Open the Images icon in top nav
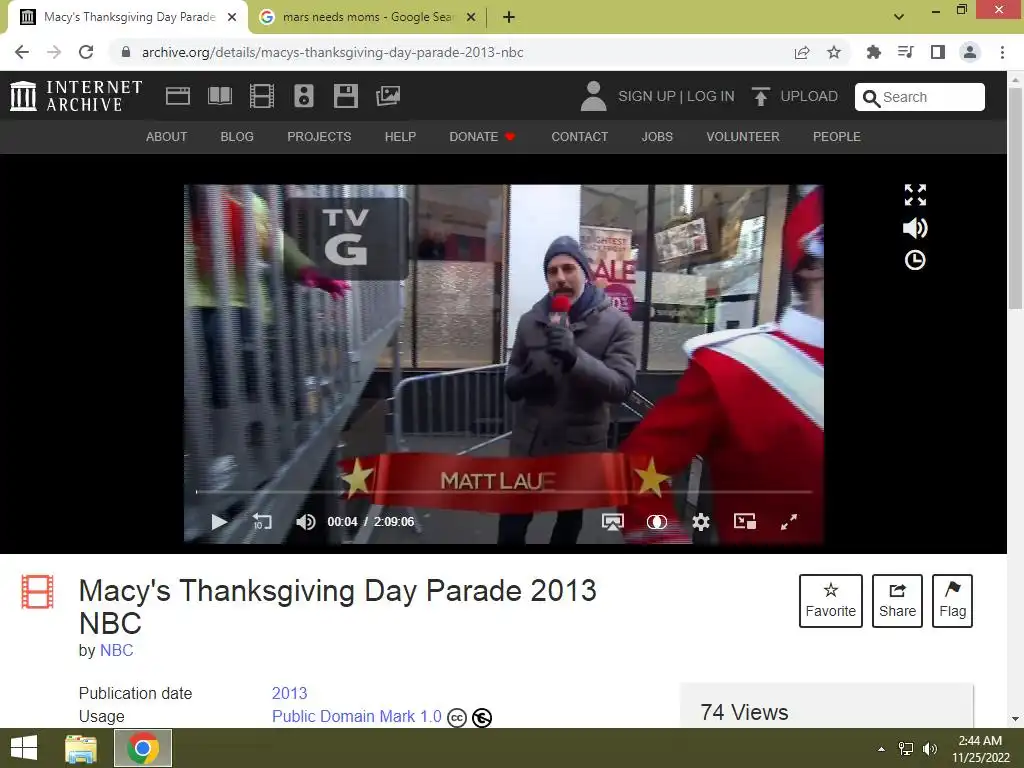Screen dimensions: 1024x768 click(x=388, y=96)
